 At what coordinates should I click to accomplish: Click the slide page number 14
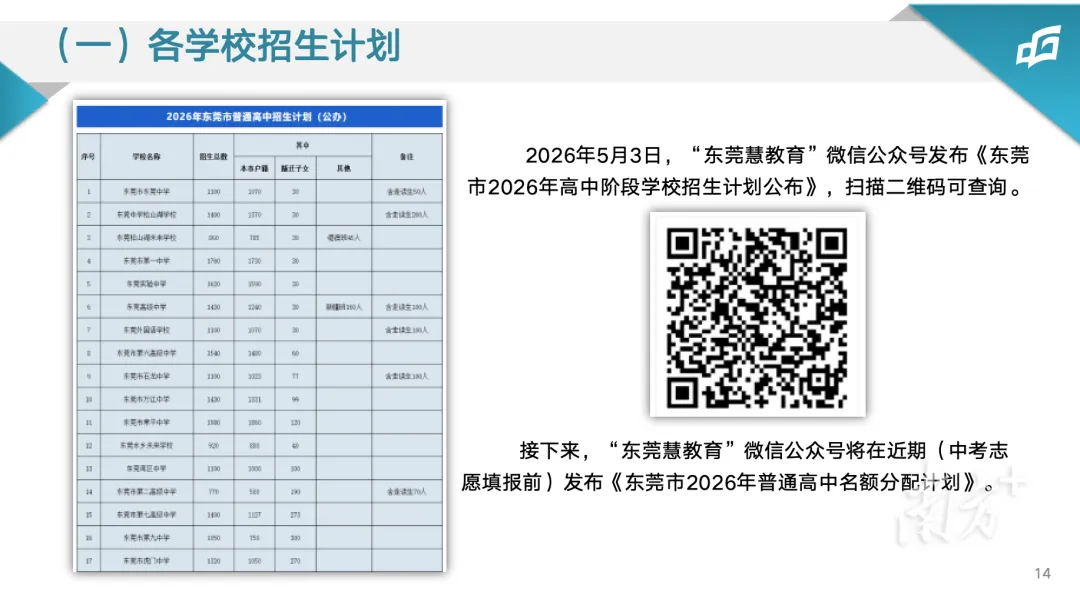coord(1042,573)
